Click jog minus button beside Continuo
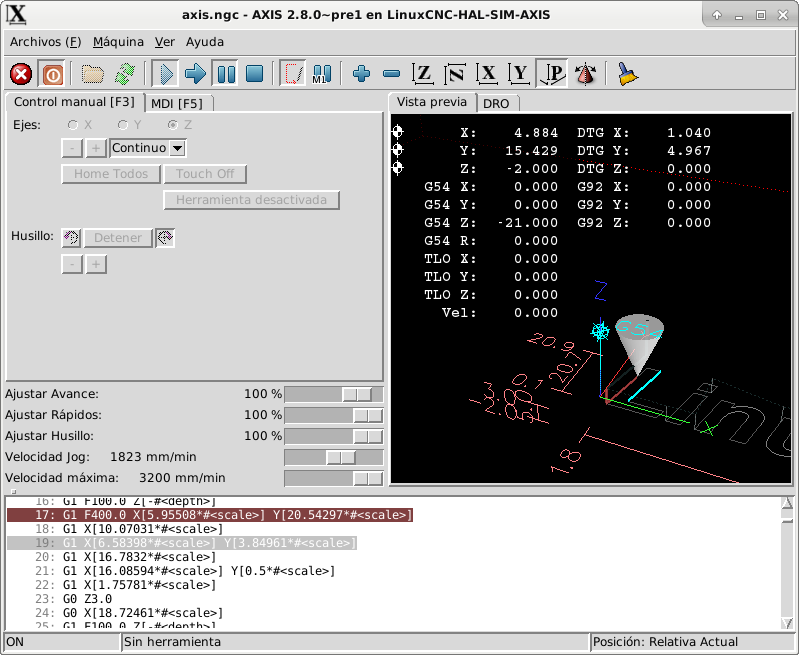The width and height of the screenshot is (799, 655). [x=72, y=148]
